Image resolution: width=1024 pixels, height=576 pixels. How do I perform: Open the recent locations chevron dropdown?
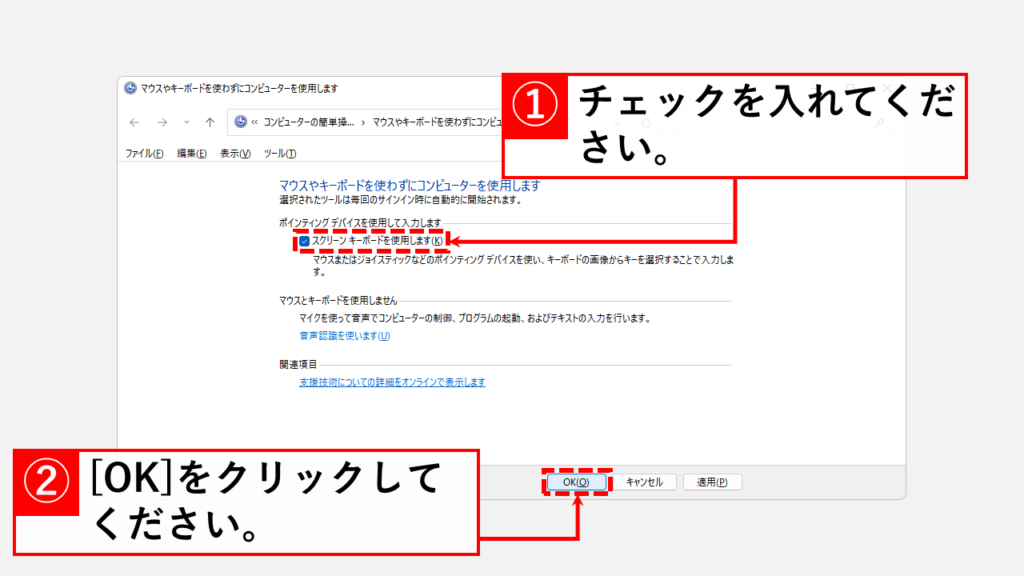coord(186,122)
